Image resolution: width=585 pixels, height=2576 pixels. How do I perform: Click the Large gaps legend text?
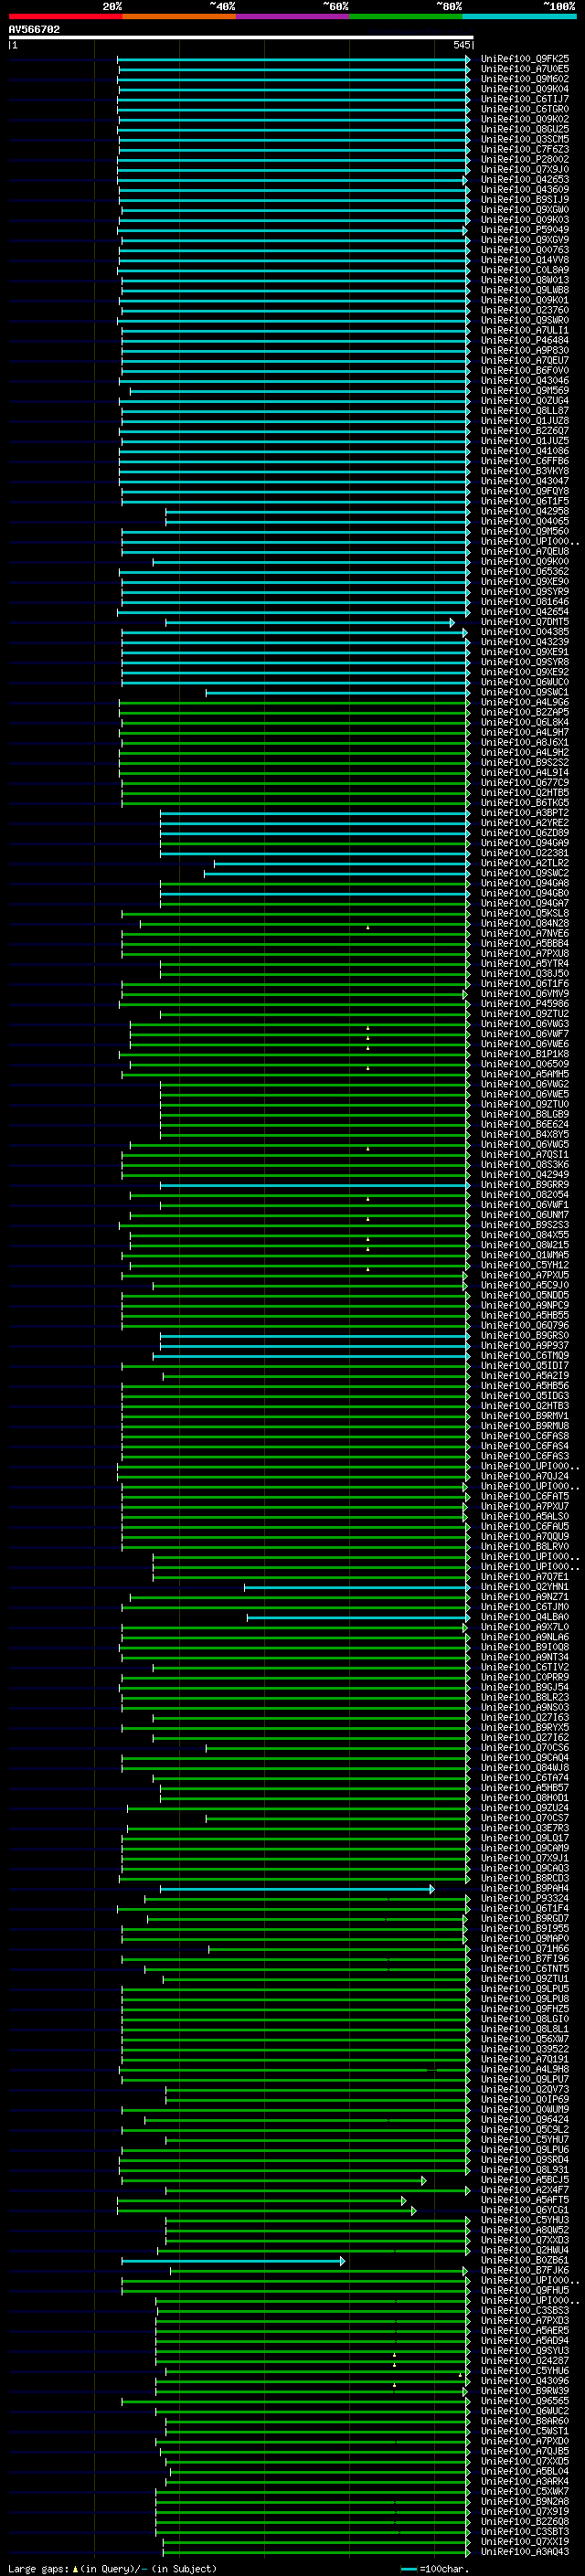coord(112,2568)
